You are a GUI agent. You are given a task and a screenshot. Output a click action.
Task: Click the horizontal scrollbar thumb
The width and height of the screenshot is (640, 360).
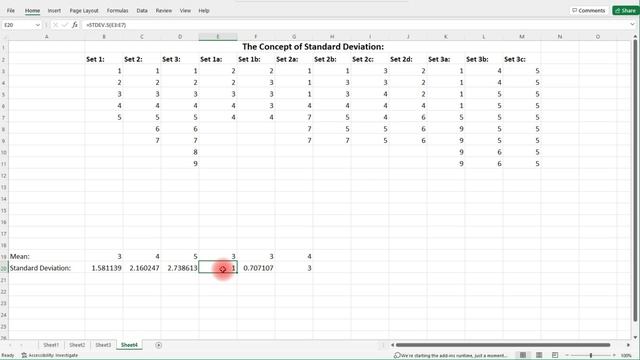(x=503, y=345)
